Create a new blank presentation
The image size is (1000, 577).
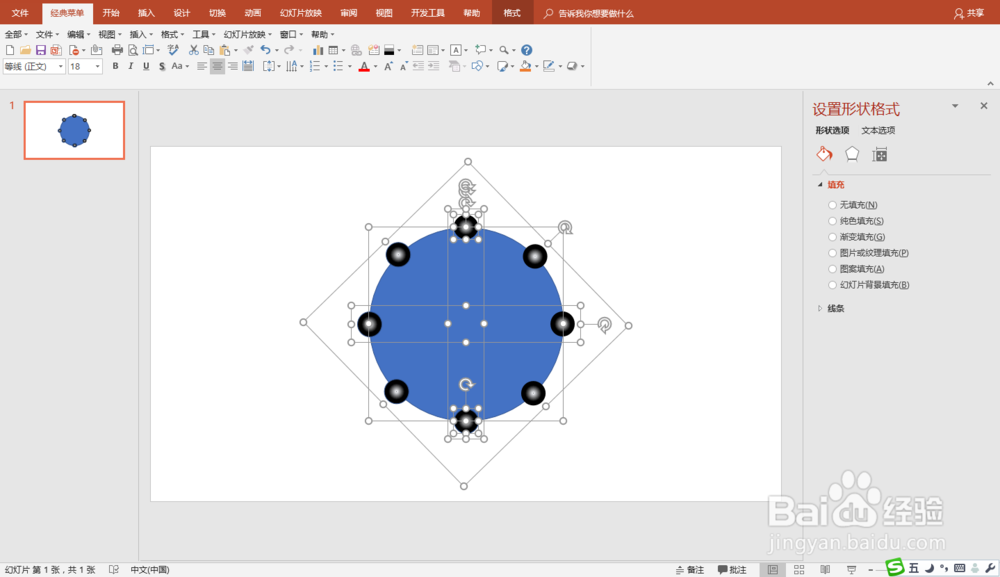pos(10,50)
